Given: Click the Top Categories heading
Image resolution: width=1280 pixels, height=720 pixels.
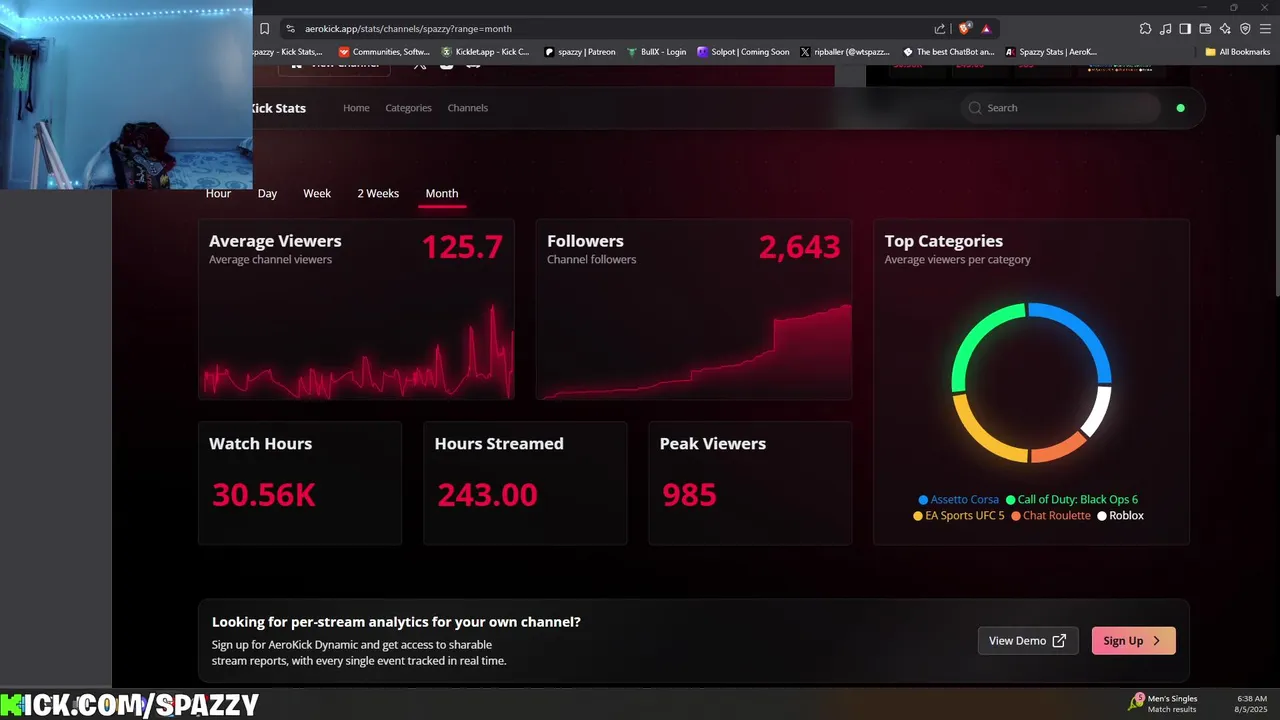Looking at the screenshot, I should click(x=943, y=241).
